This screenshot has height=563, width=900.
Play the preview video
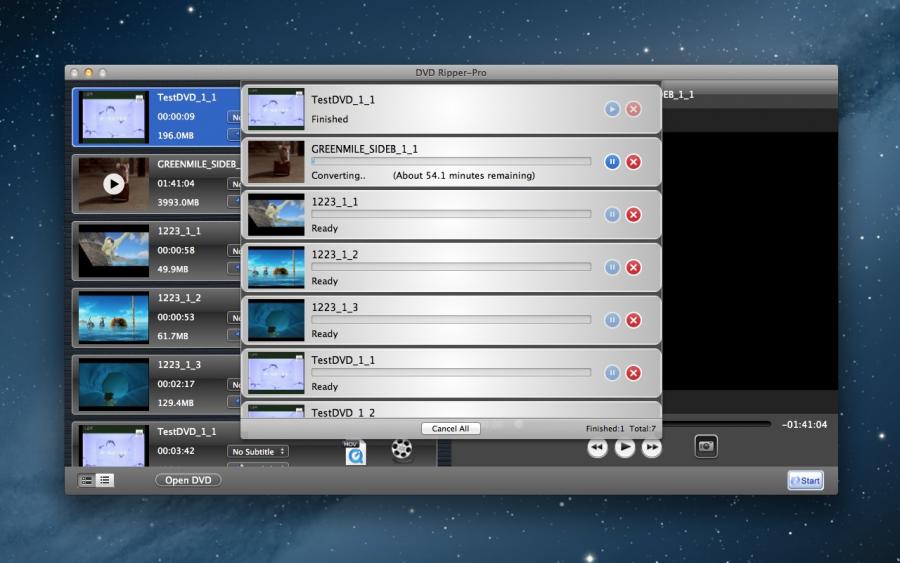(624, 447)
